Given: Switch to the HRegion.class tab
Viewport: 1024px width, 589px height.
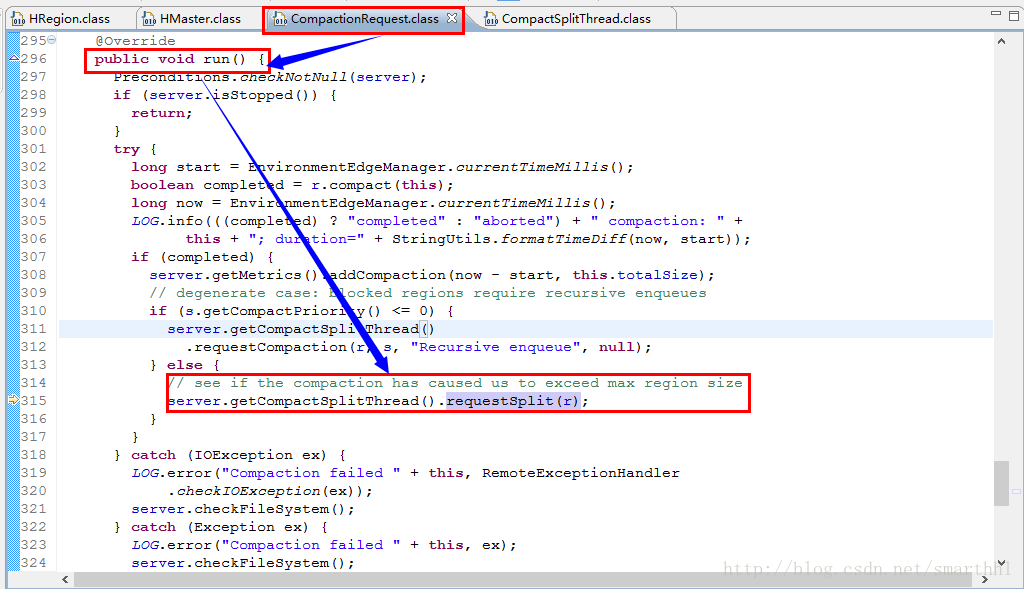Looking at the screenshot, I should (x=69, y=19).
